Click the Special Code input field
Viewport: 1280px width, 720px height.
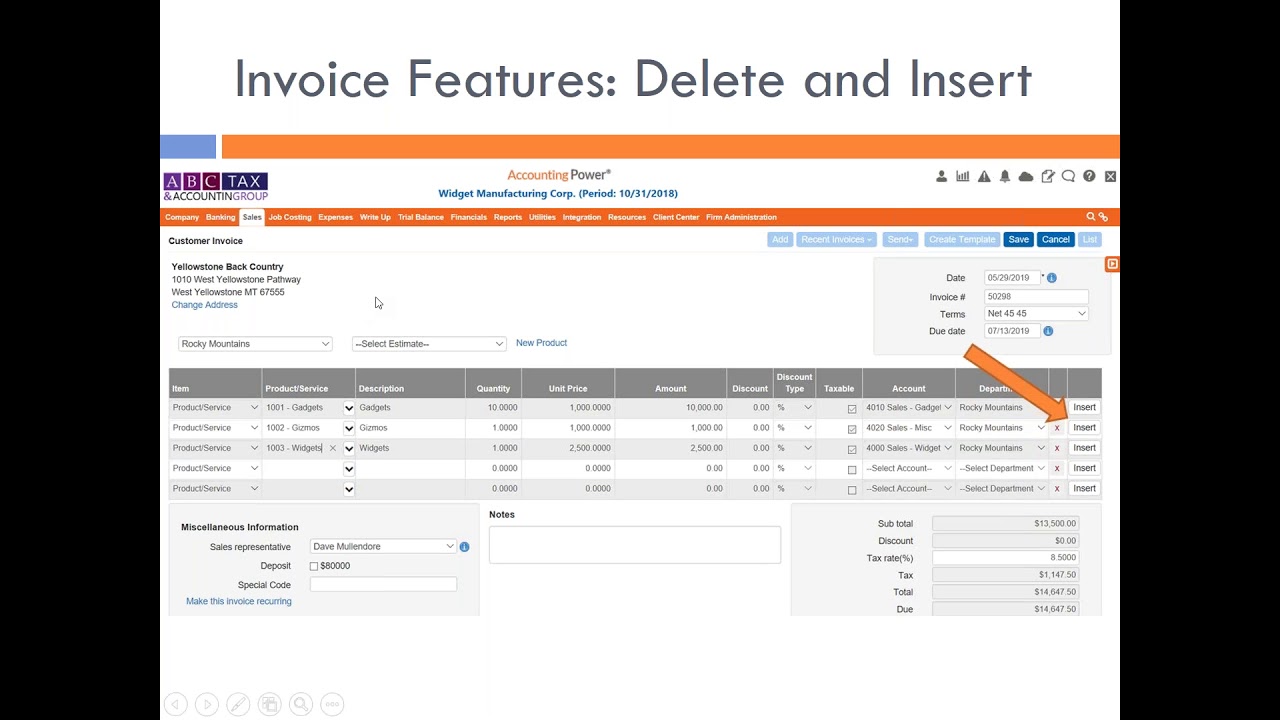[x=383, y=584]
